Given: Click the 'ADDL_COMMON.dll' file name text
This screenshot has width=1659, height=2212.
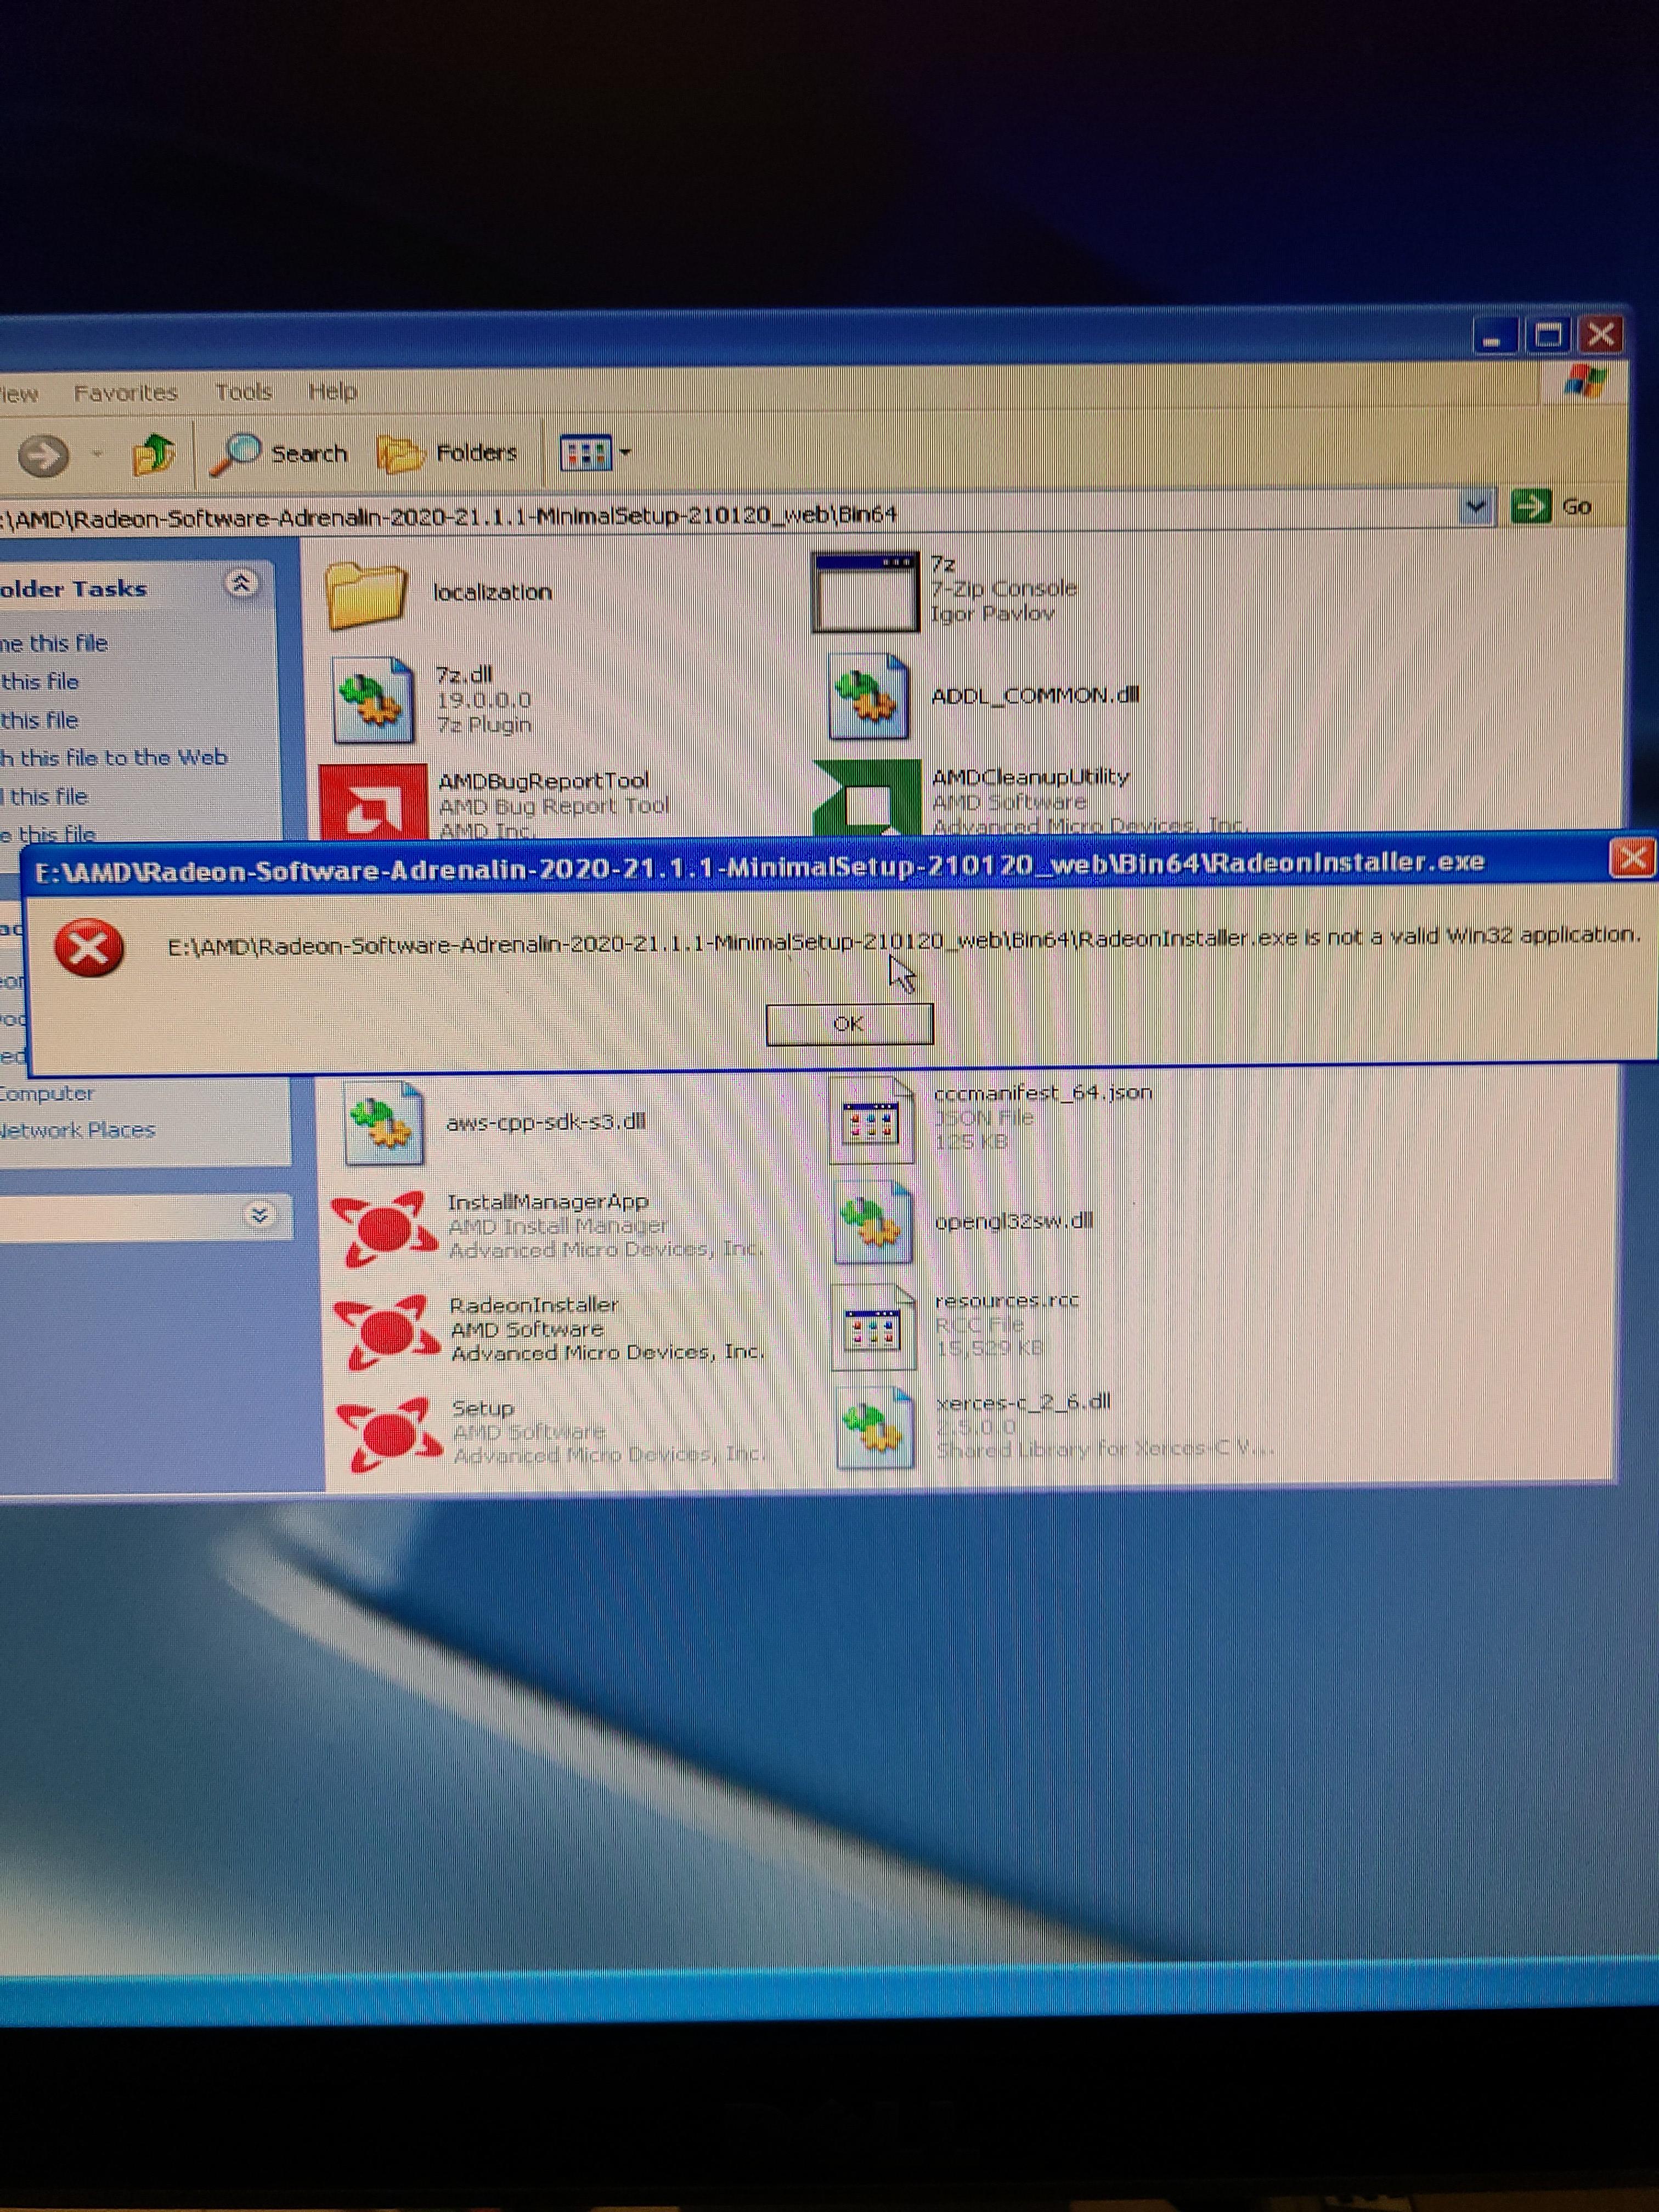Looking at the screenshot, I should [x=1035, y=695].
